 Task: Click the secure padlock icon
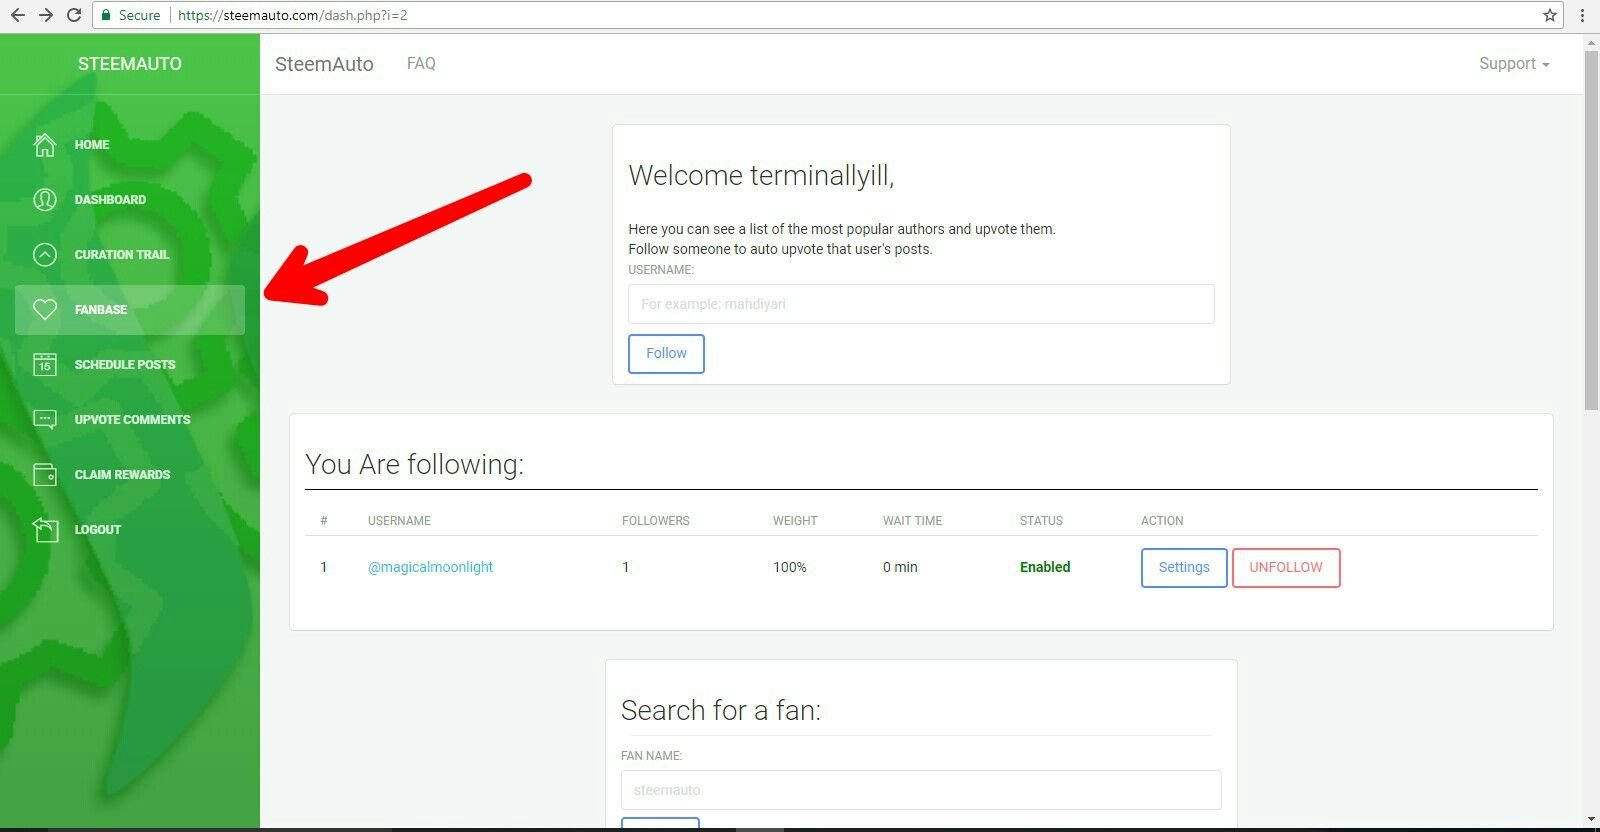coord(106,15)
